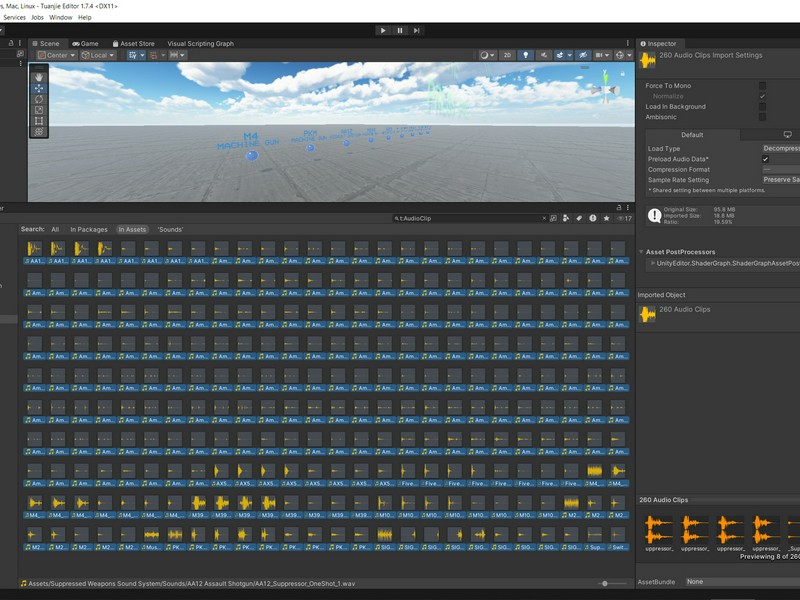Toggle scene effects (skybox, fog)

point(560,55)
